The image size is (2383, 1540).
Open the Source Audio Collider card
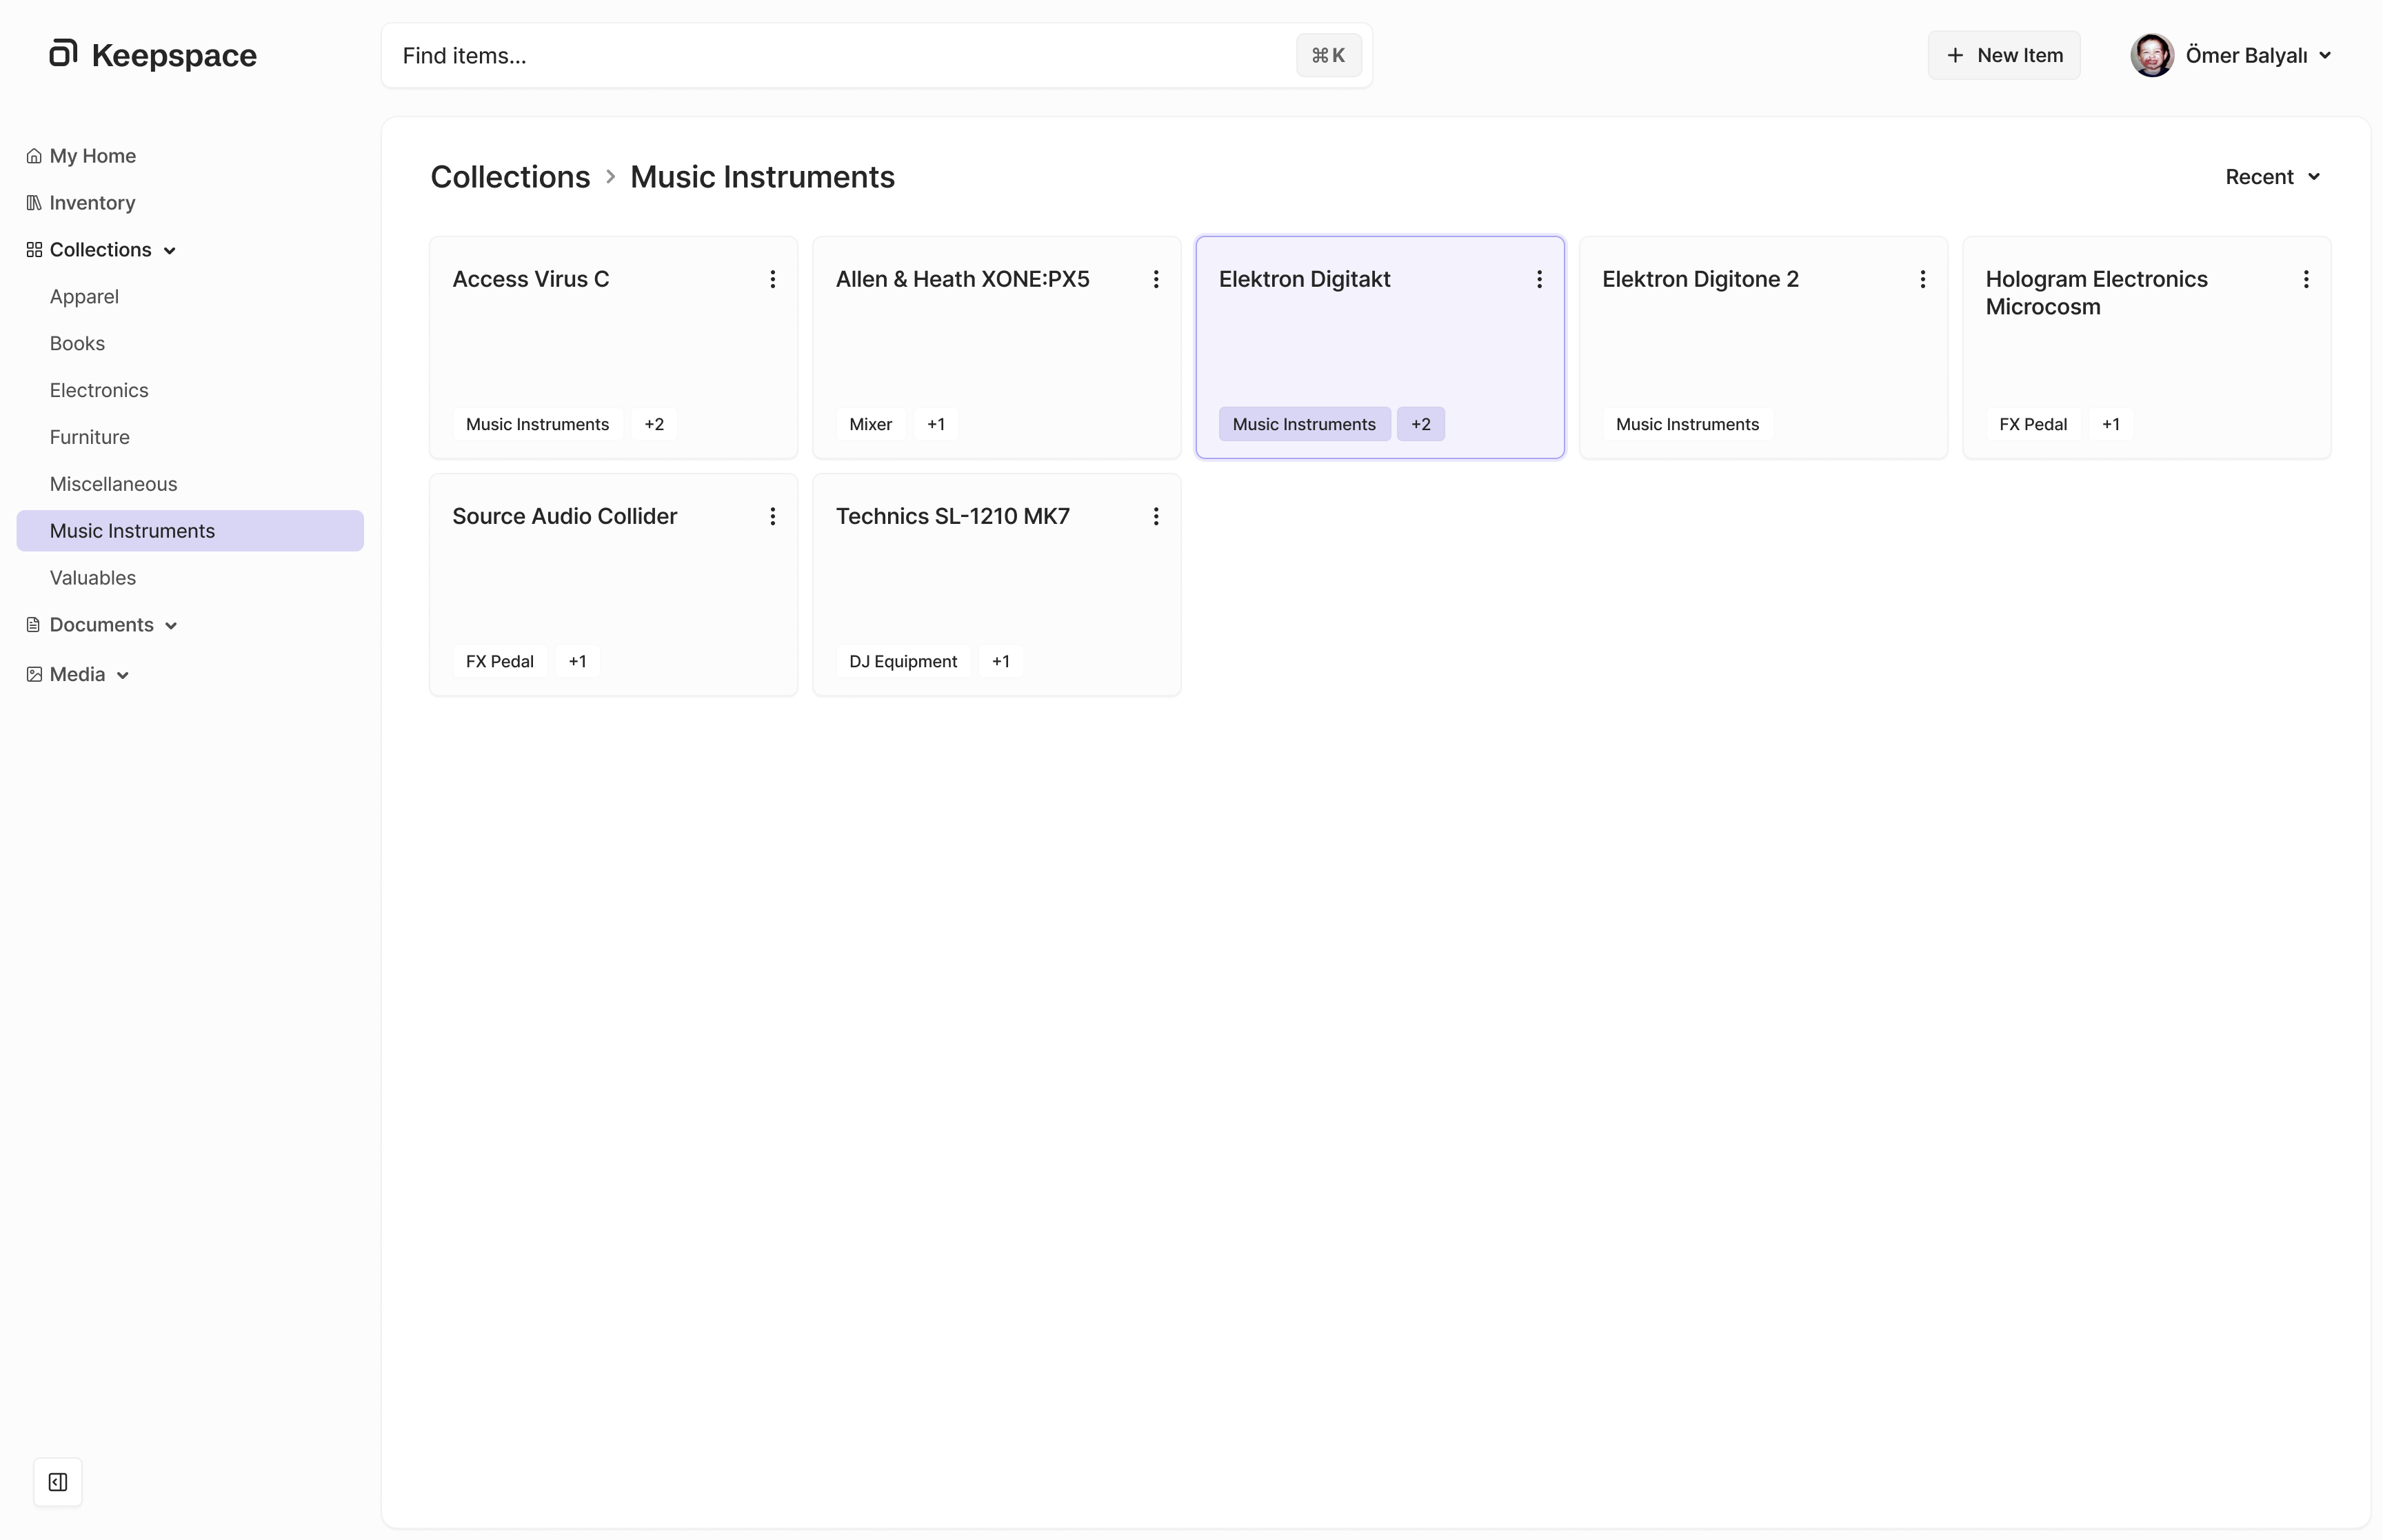(613, 584)
